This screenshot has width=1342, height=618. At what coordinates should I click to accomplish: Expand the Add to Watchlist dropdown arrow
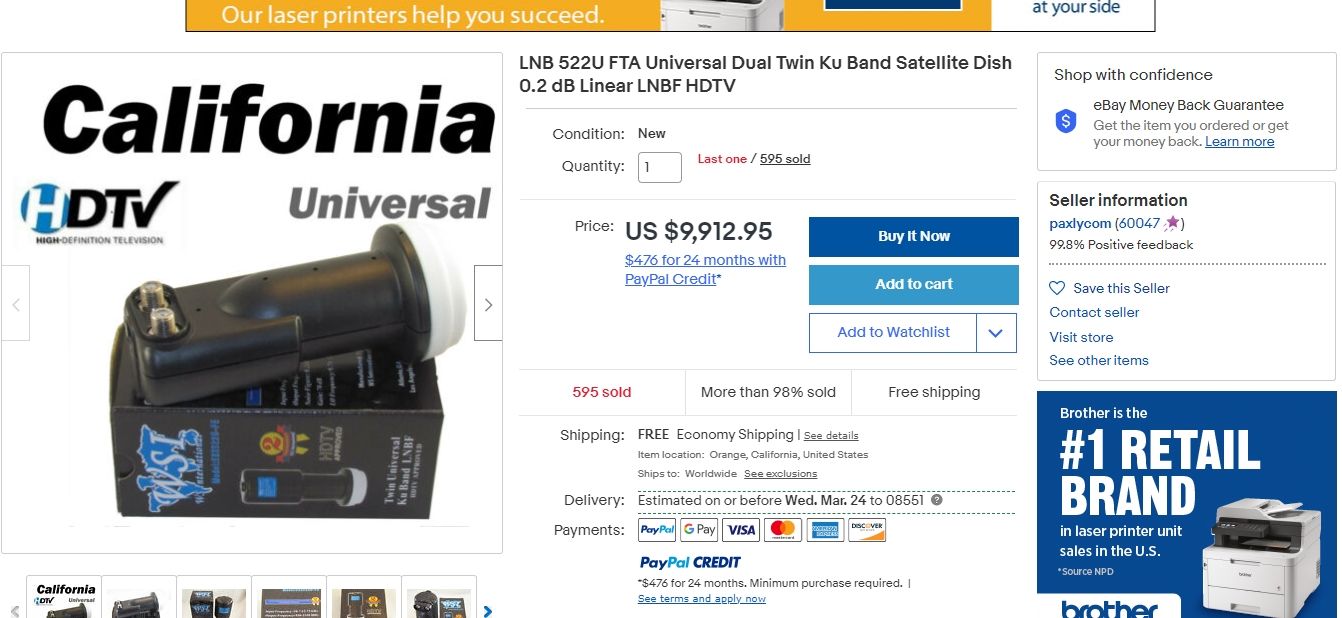click(996, 333)
